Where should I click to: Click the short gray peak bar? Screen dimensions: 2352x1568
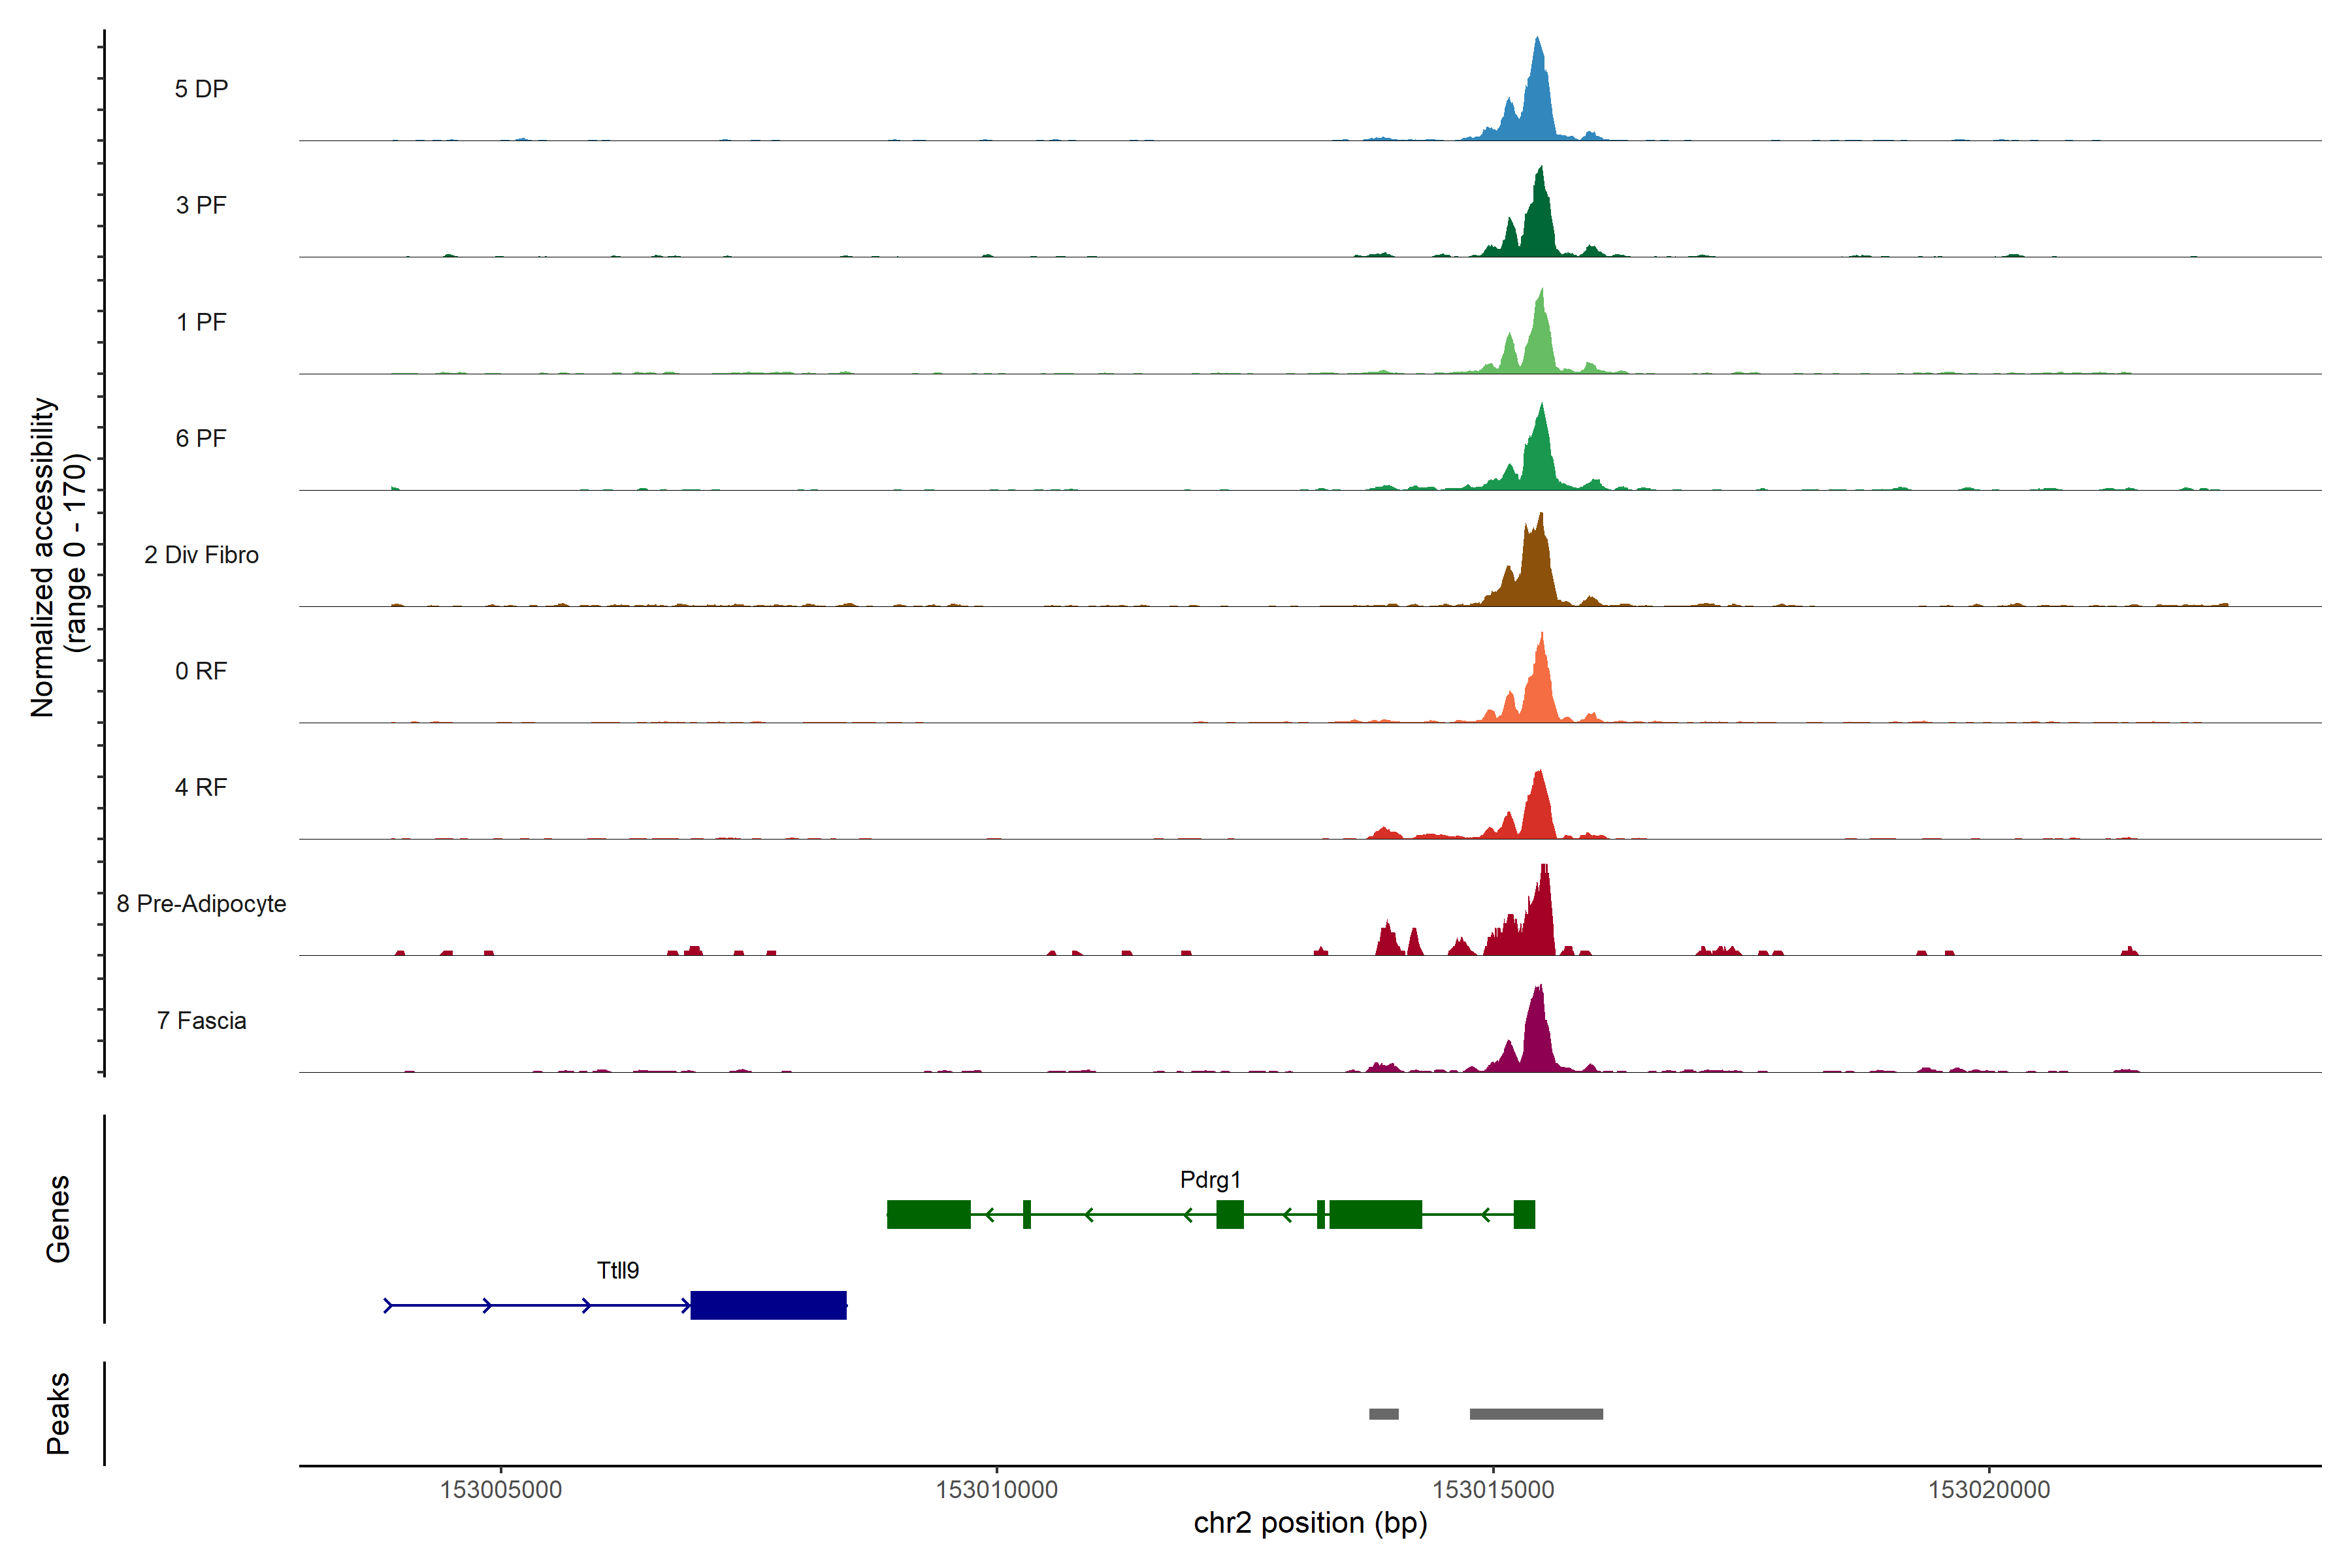tap(1383, 1414)
